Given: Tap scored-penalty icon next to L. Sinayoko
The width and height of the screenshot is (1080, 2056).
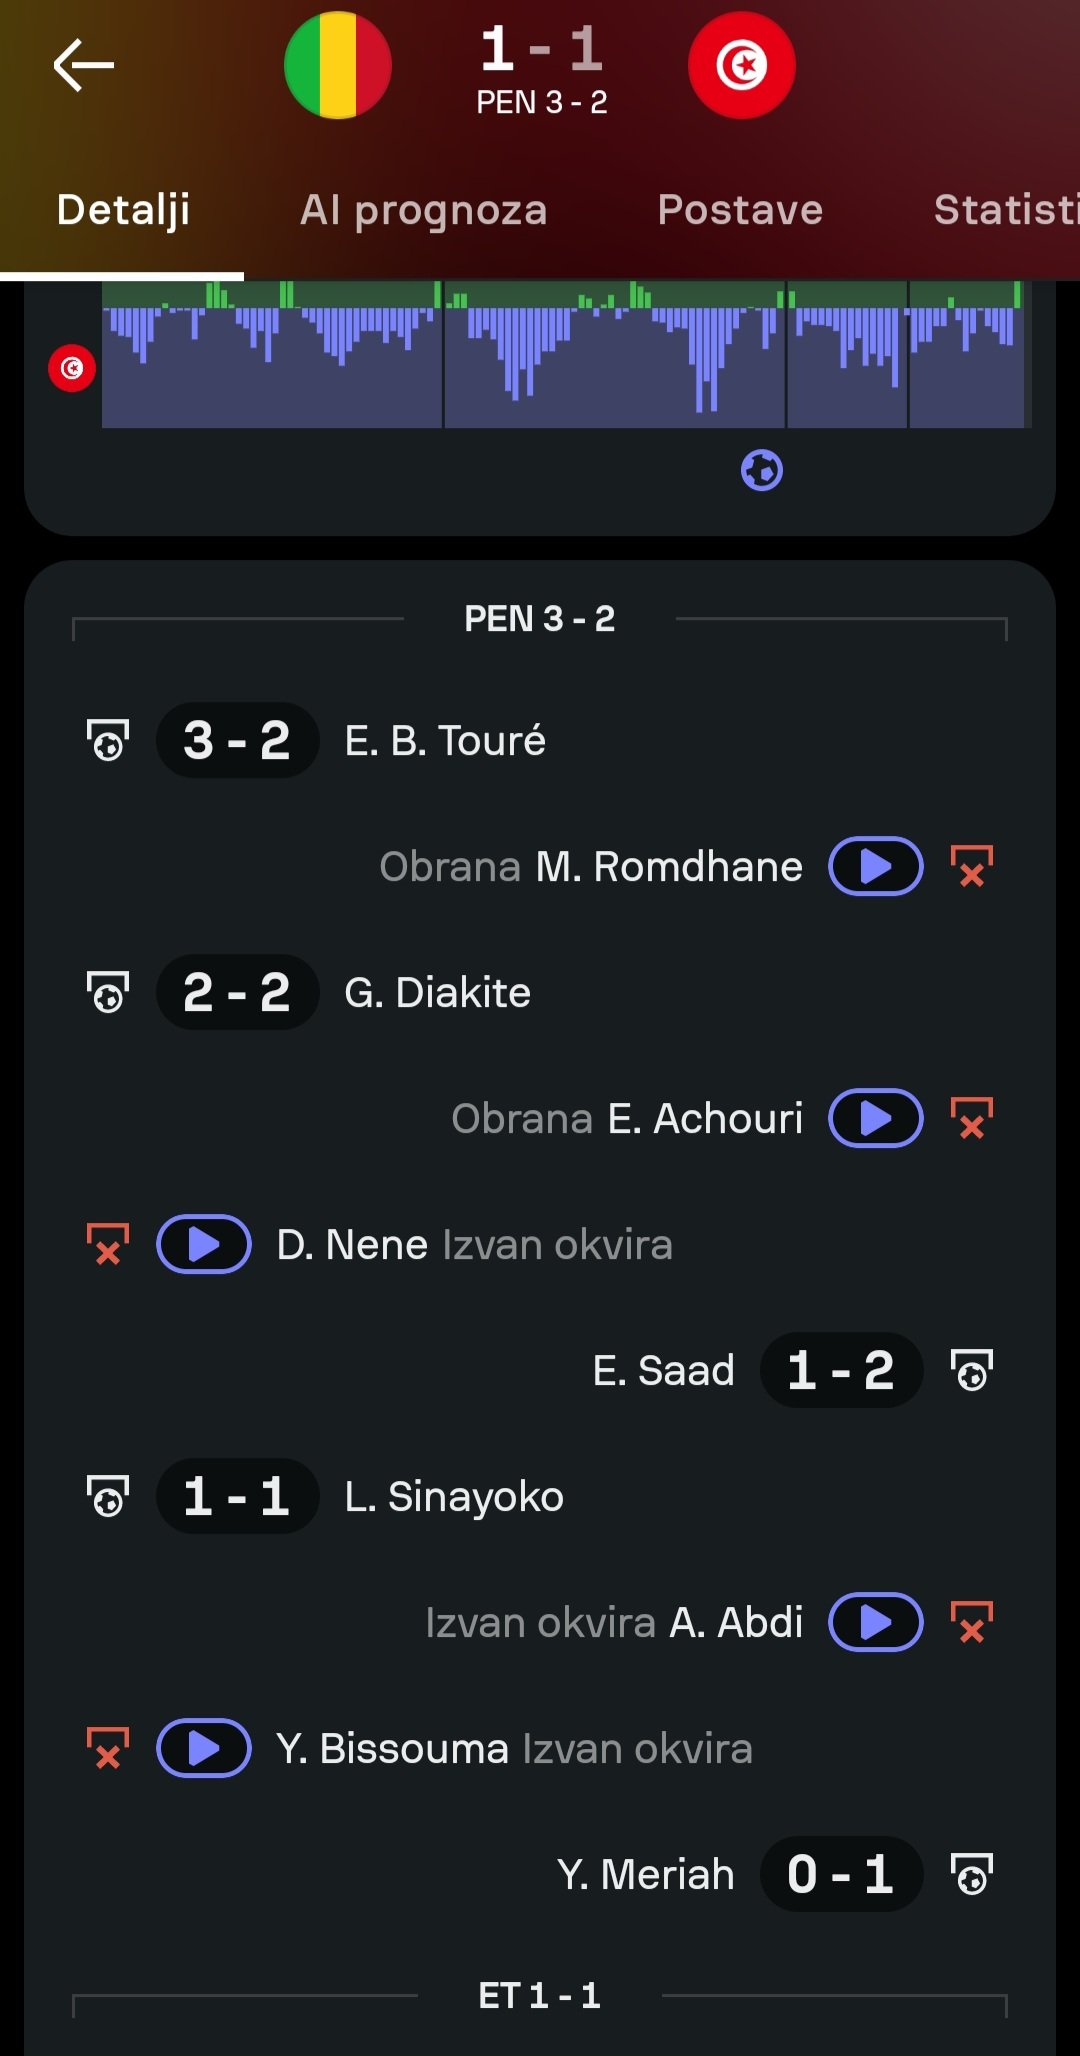Looking at the screenshot, I should (x=108, y=1496).
